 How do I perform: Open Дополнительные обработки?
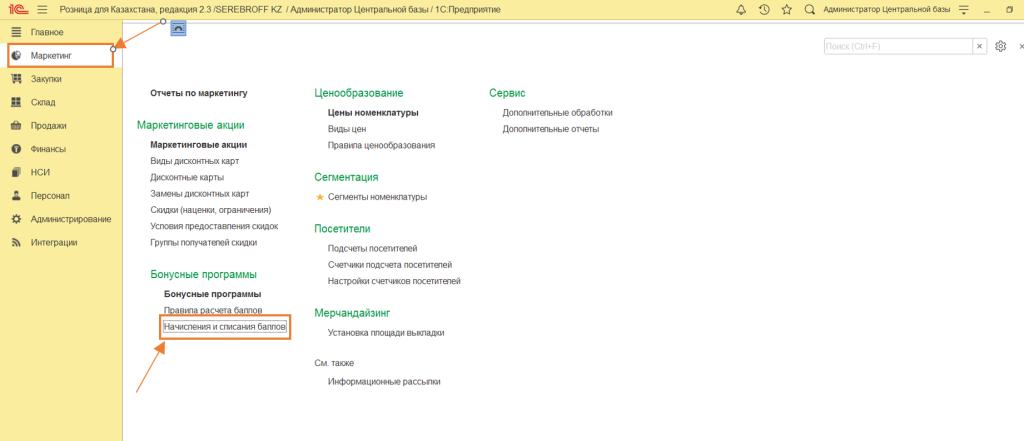[x=558, y=112]
